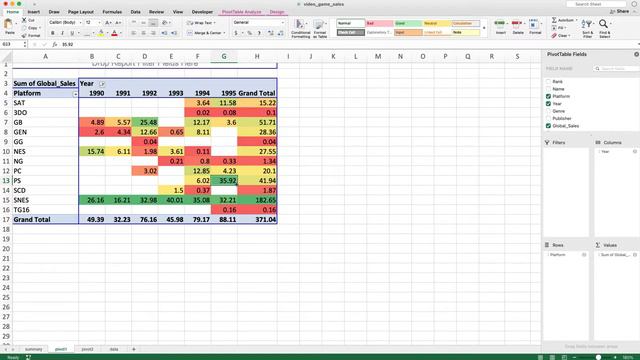Close the PivotTable Fields pane
Viewport: 640px width, 360px height.
pyautogui.click(x=636, y=54)
